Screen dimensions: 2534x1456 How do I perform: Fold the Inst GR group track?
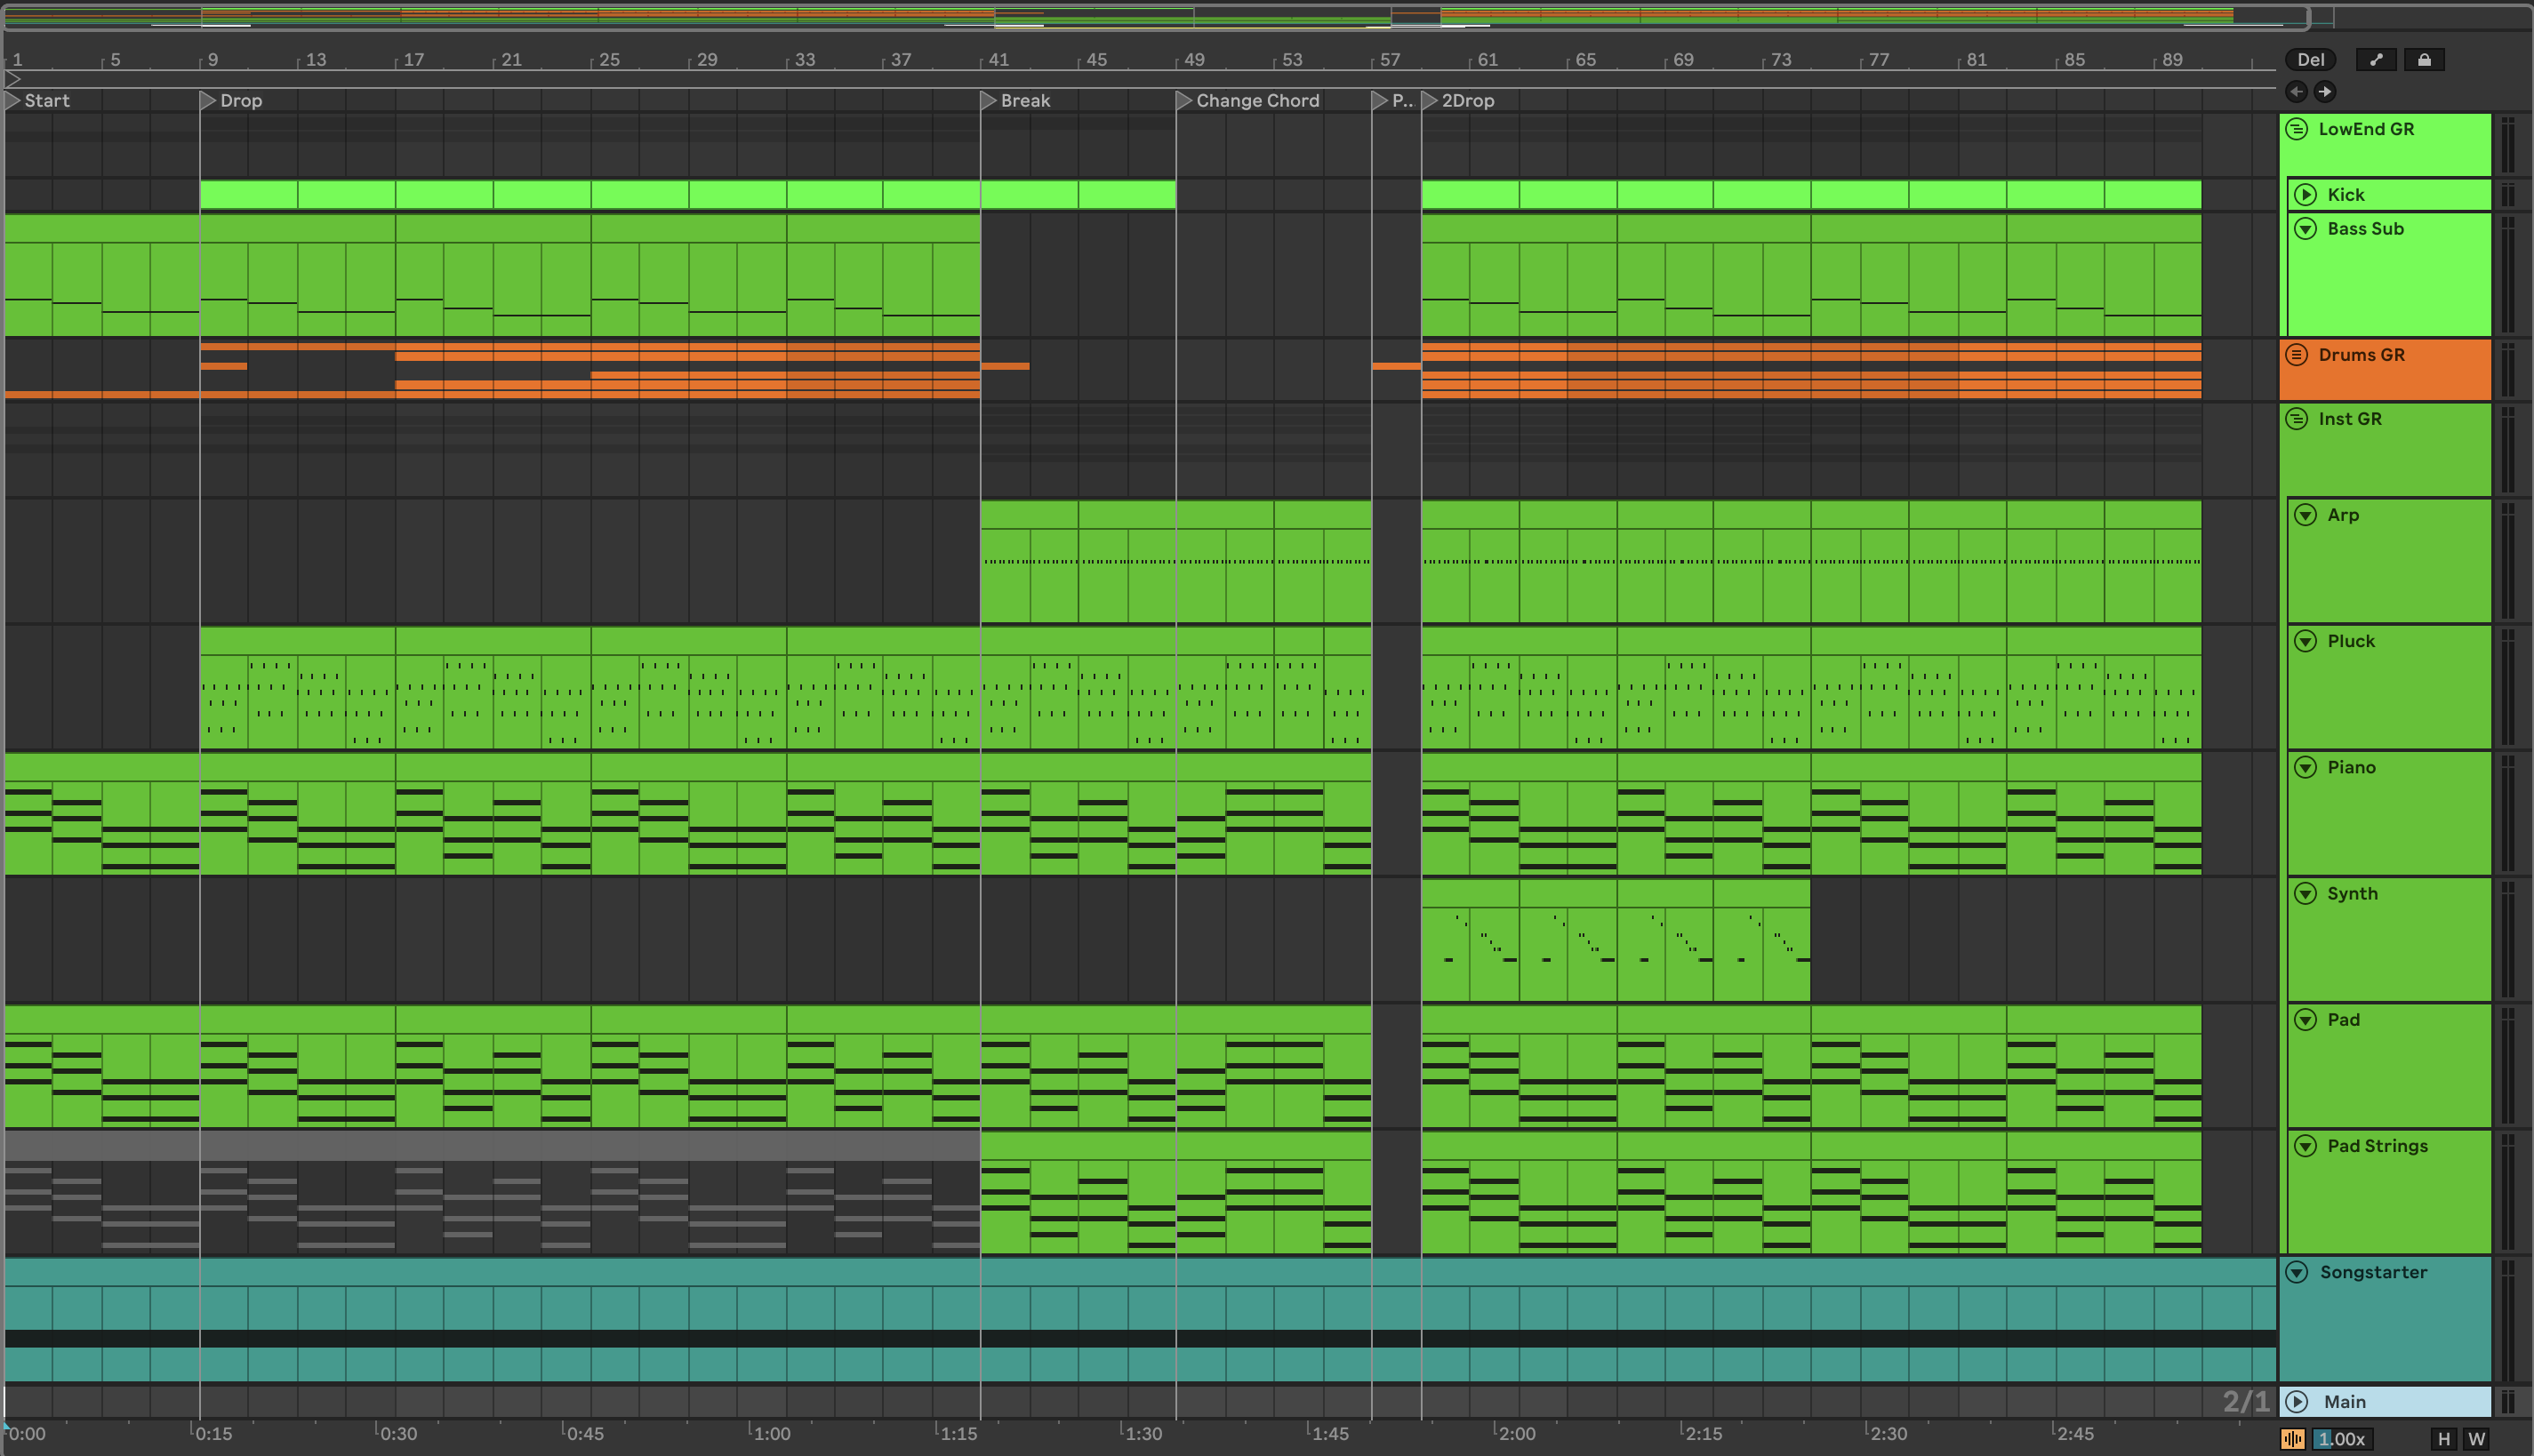2297,419
